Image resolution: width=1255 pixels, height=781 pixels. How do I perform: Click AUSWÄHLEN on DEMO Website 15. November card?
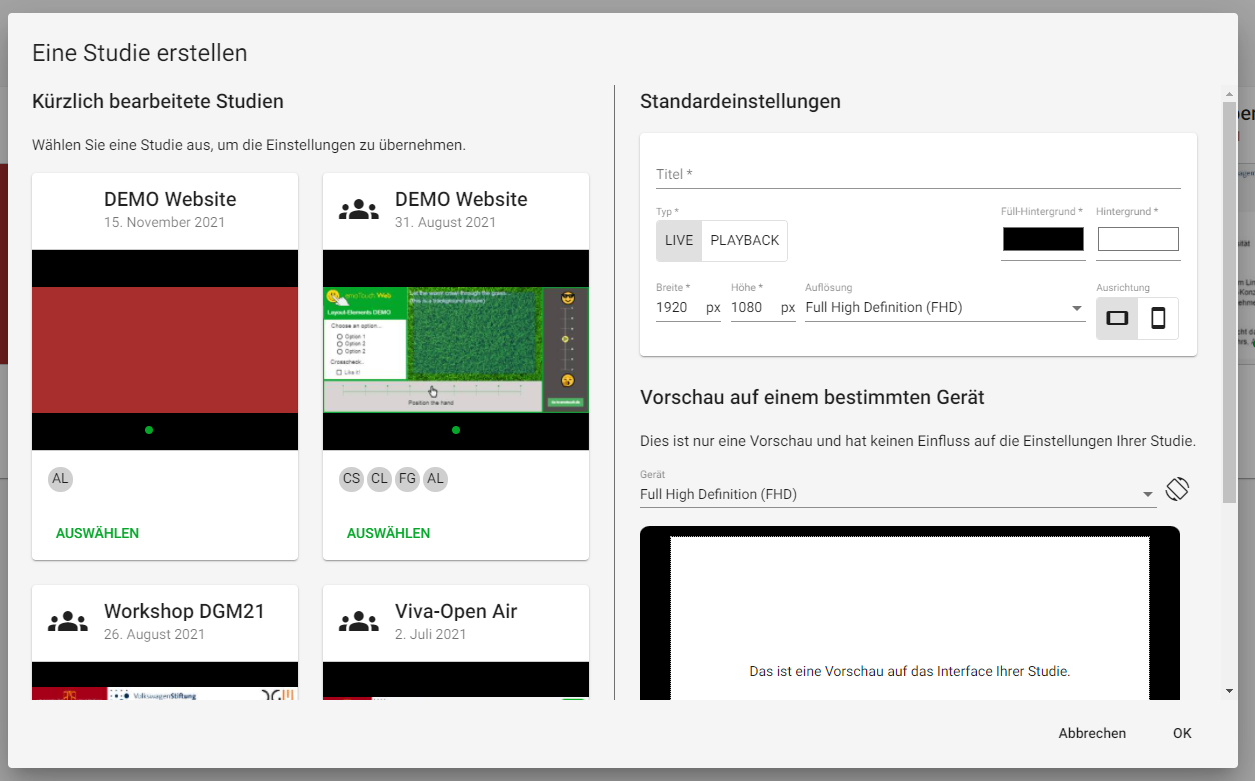tap(98, 533)
